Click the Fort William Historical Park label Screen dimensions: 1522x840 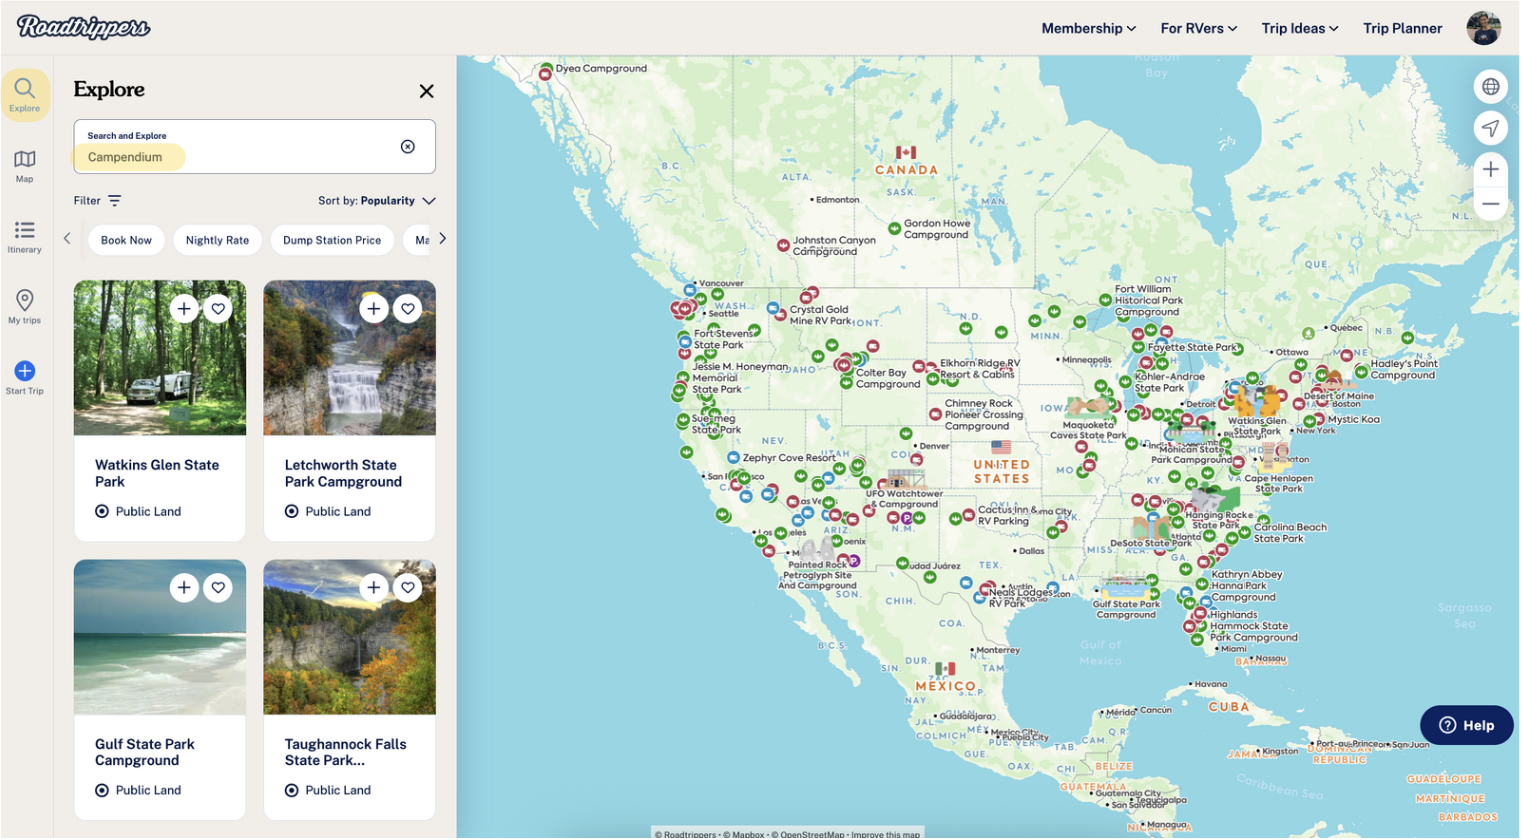(1149, 300)
